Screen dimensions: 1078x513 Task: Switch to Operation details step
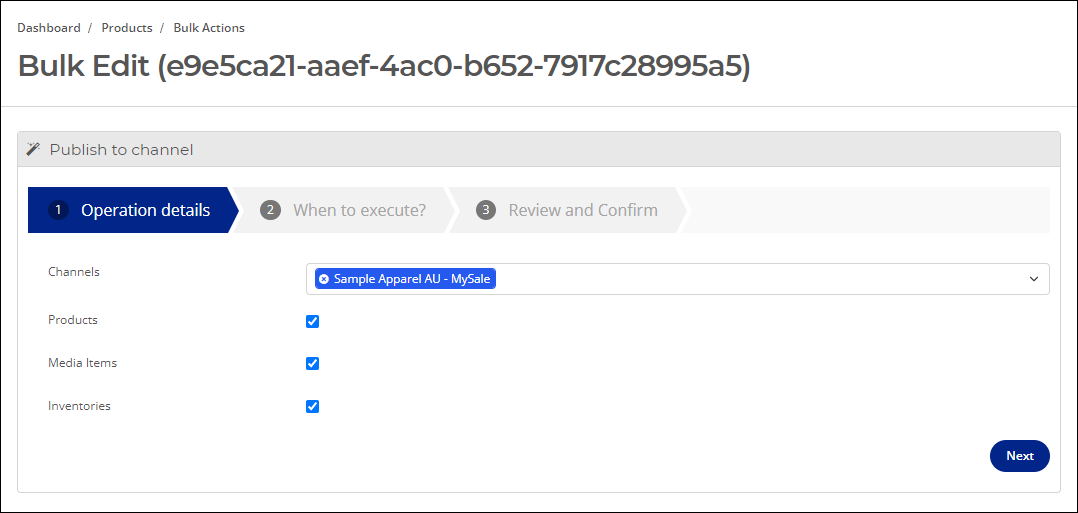point(133,210)
